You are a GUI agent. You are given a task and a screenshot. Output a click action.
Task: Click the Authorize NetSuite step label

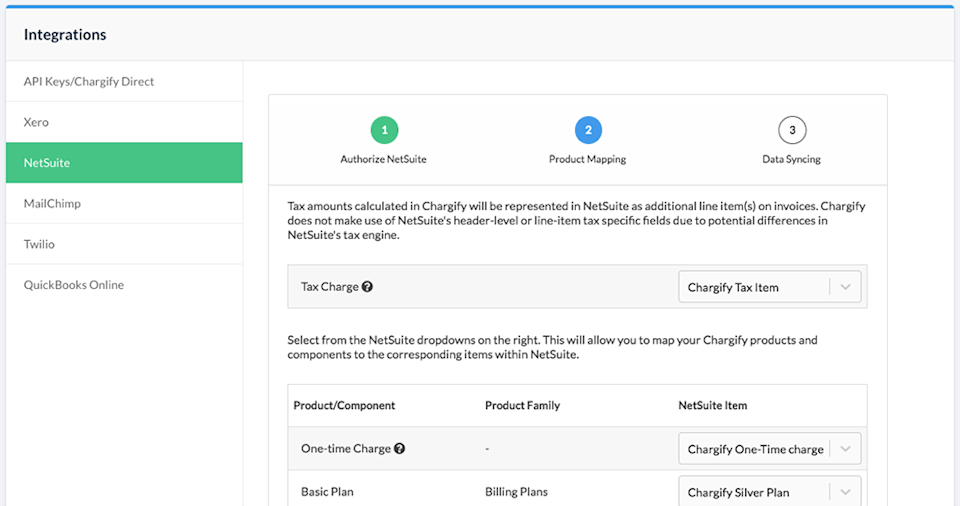[383, 159]
